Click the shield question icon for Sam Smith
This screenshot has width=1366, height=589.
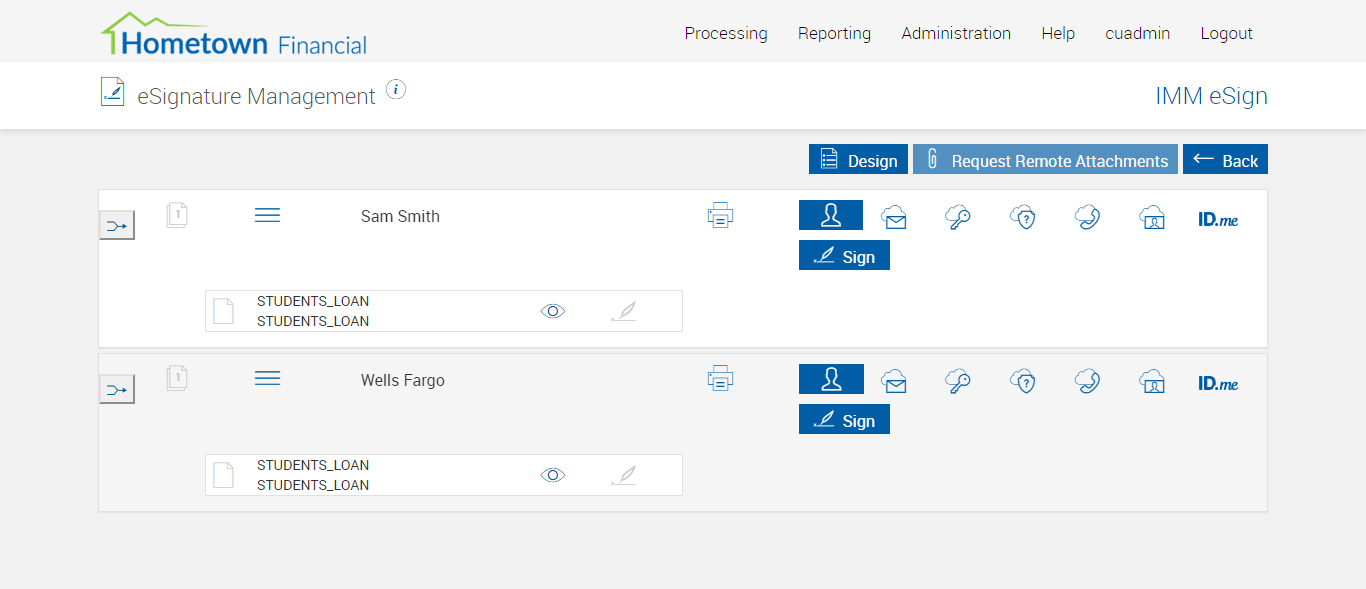[1022, 217]
